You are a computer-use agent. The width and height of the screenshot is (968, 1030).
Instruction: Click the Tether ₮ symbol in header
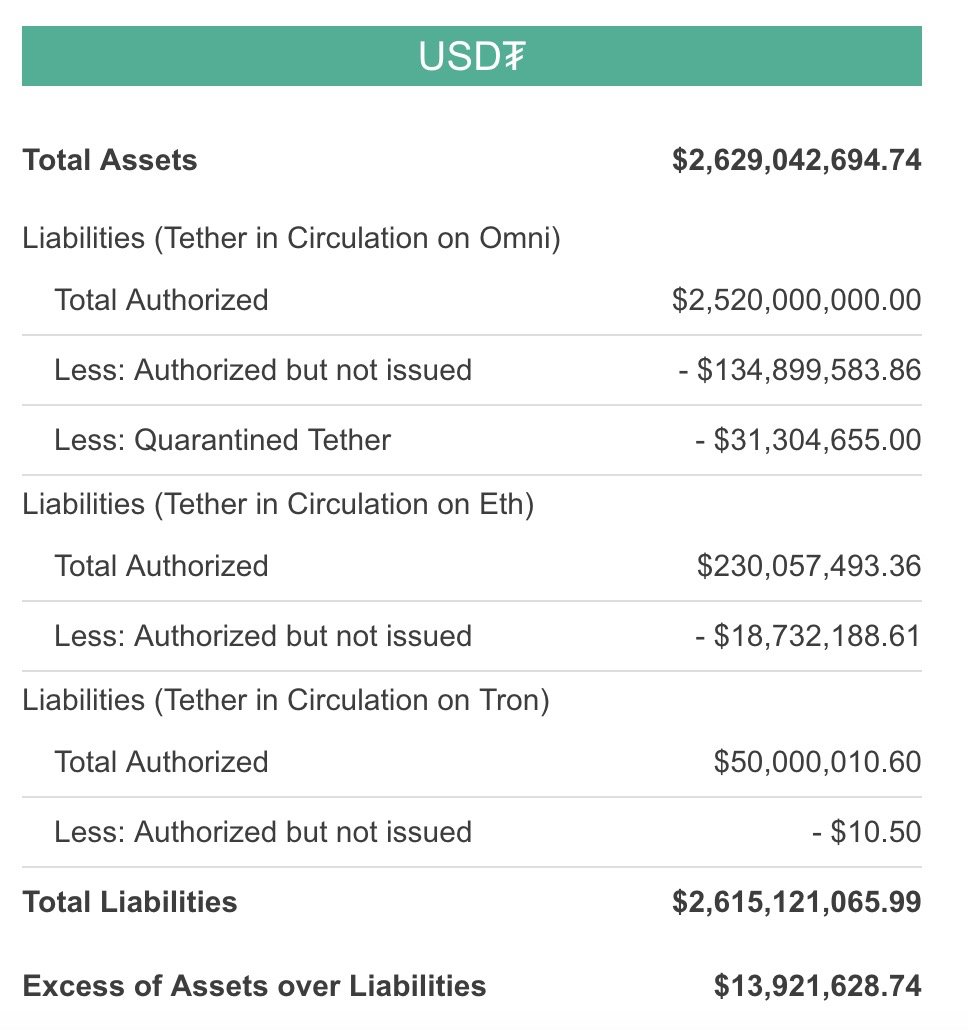point(514,56)
